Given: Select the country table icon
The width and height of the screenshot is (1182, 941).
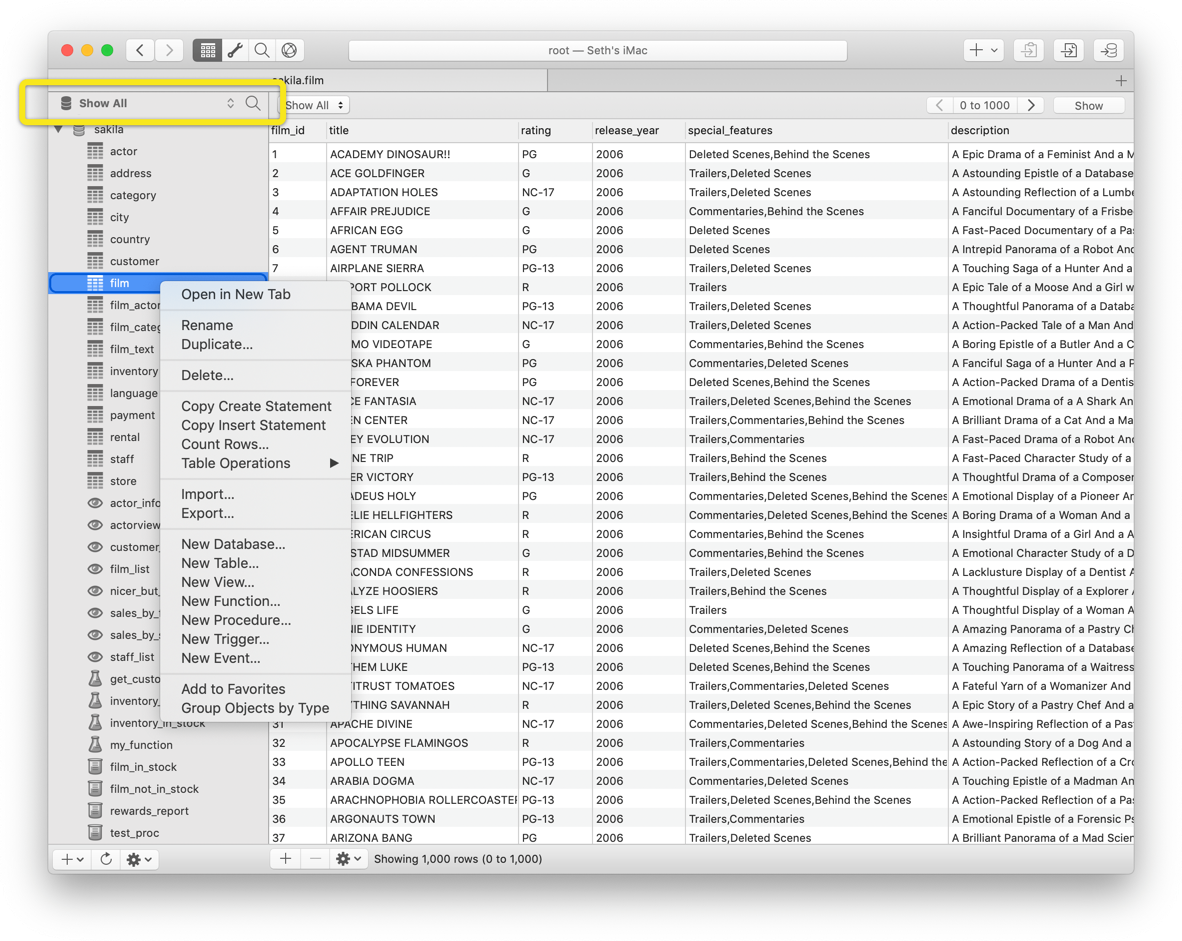Looking at the screenshot, I should tap(95, 239).
